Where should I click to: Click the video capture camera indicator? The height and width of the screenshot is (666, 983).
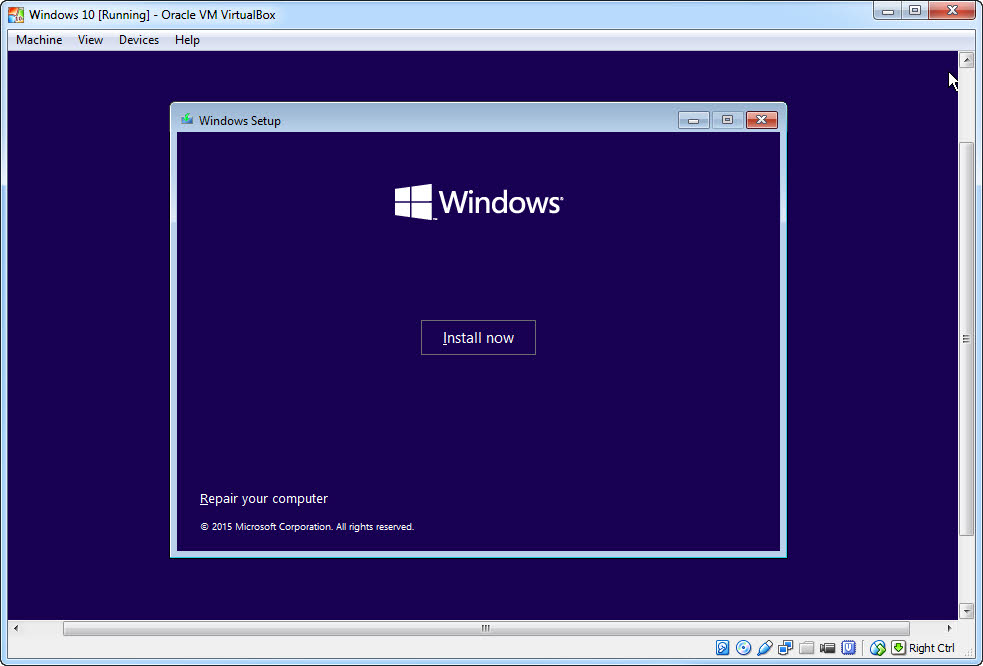(x=828, y=648)
